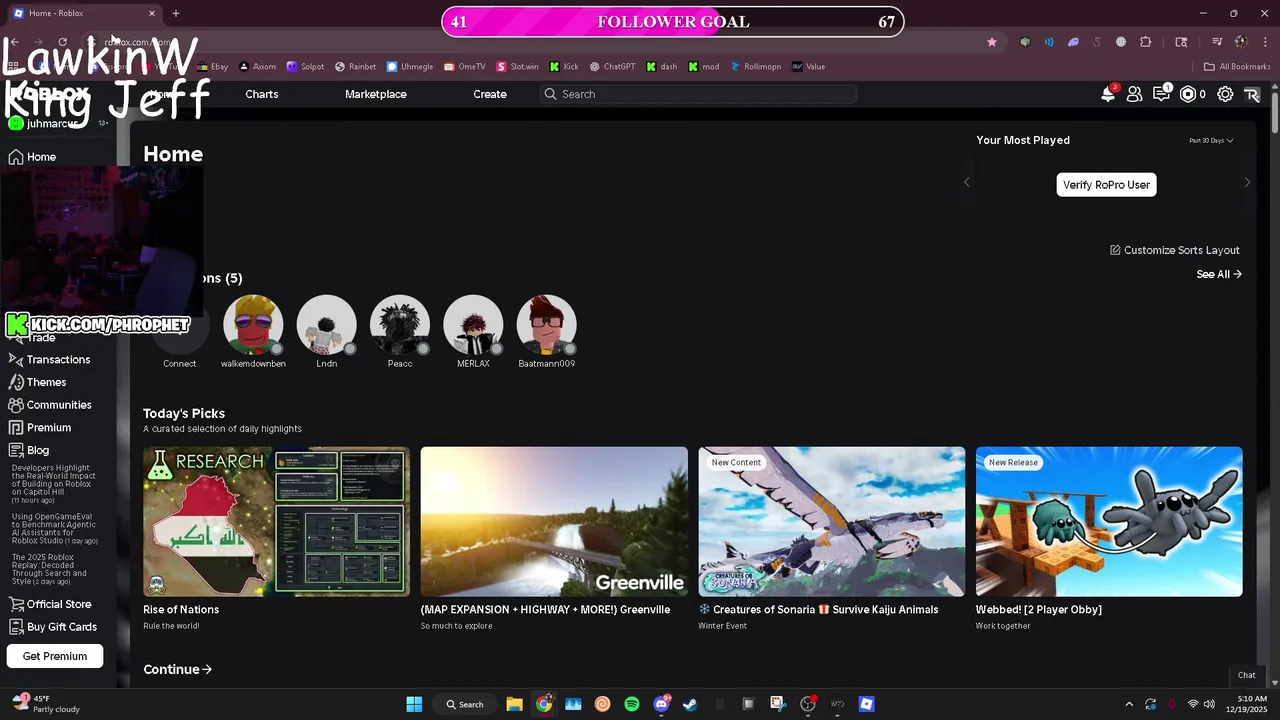Bookmark this page with the star icon
The height and width of the screenshot is (720, 1280).
click(x=992, y=42)
